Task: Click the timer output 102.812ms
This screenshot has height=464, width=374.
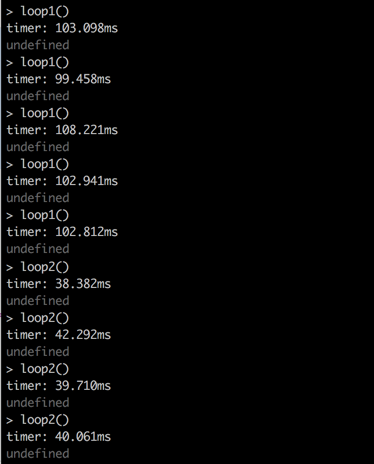Action: [62, 232]
